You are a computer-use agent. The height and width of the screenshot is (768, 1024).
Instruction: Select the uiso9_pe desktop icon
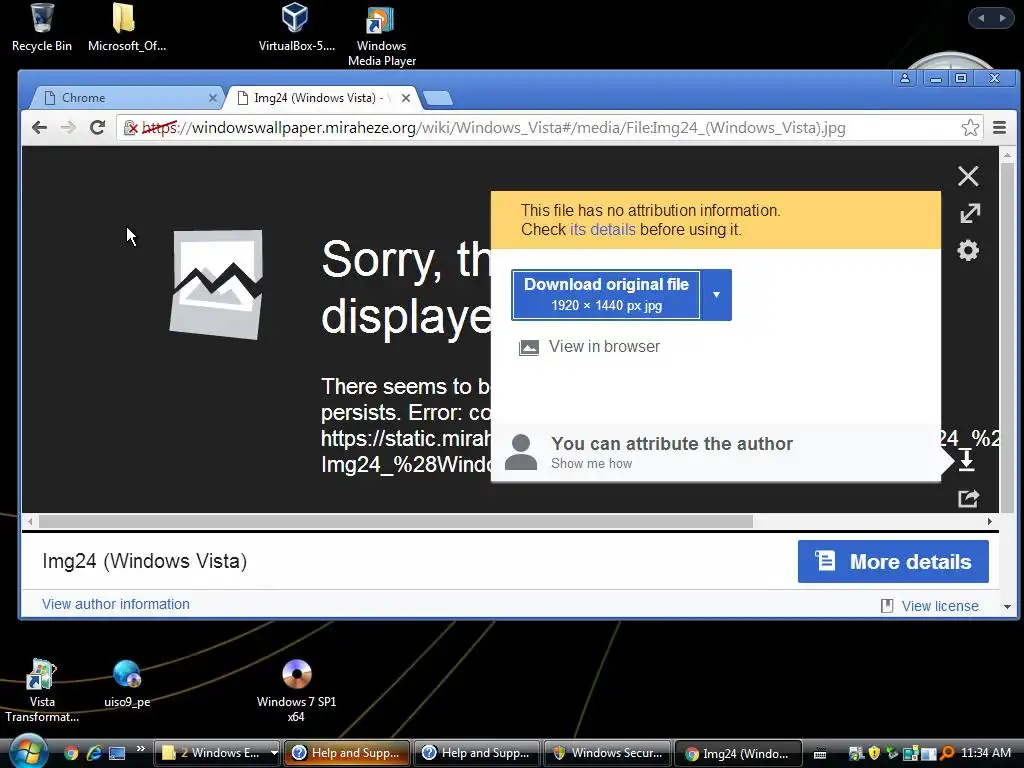tap(127, 684)
